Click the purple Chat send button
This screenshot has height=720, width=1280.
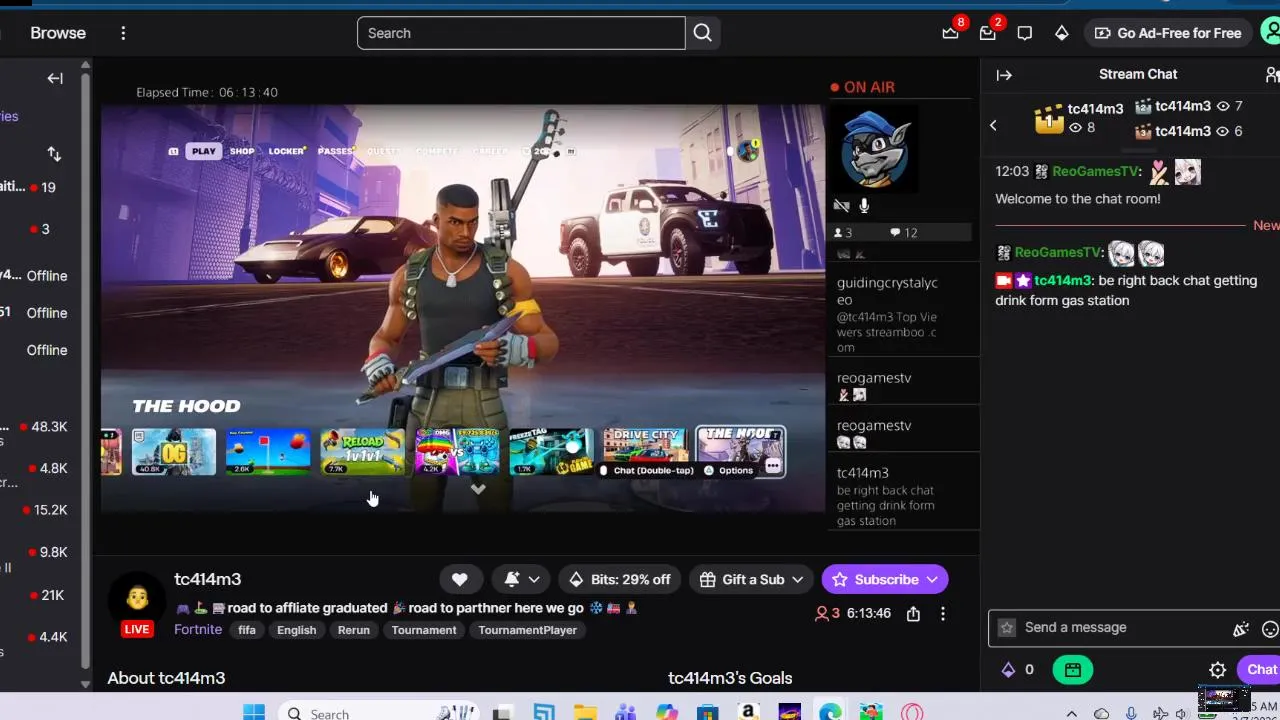[1259, 670]
